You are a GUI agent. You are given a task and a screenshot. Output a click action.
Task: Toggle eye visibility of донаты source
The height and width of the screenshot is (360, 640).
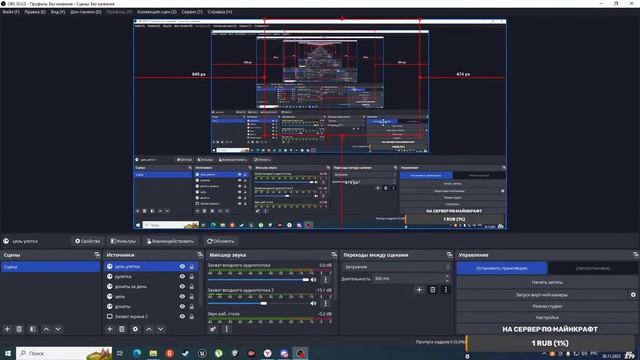[x=182, y=306]
